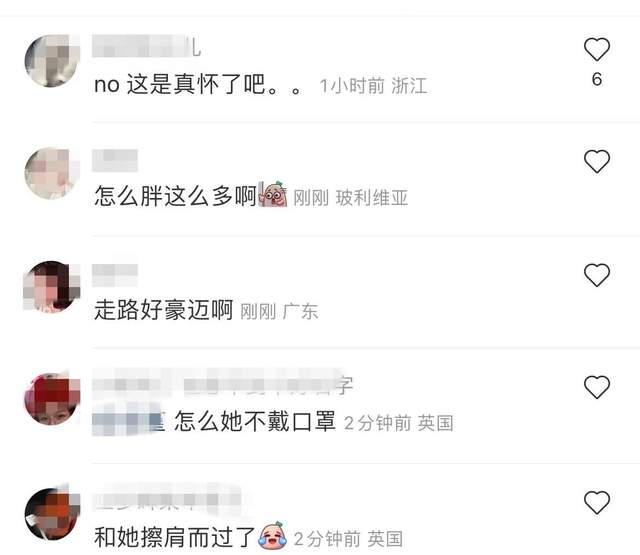
Task: Reply to comment "no 这是真怀了吧。。"
Action: pos(198,85)
